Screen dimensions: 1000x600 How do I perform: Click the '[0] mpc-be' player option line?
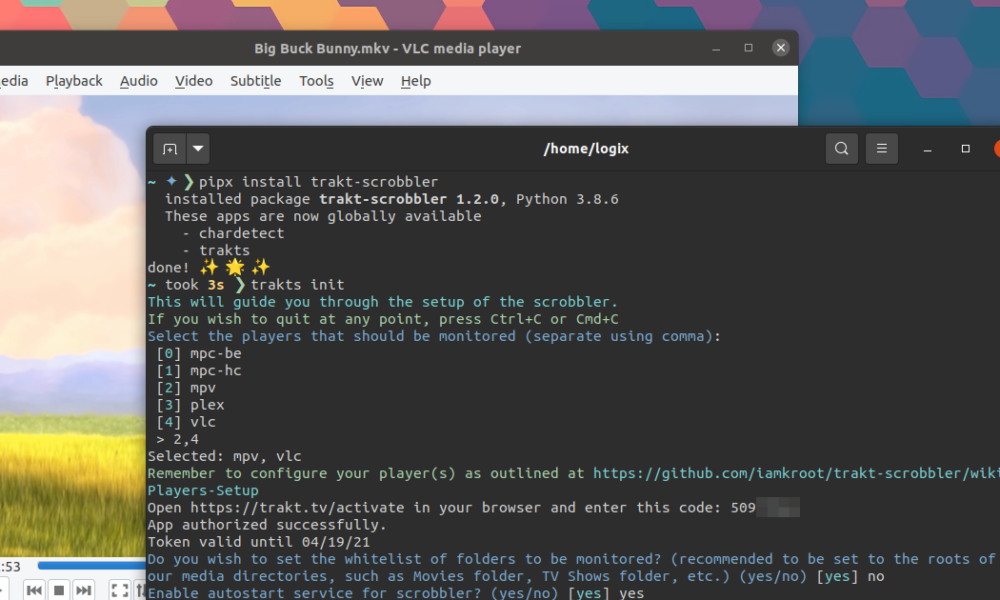(199, 353)
